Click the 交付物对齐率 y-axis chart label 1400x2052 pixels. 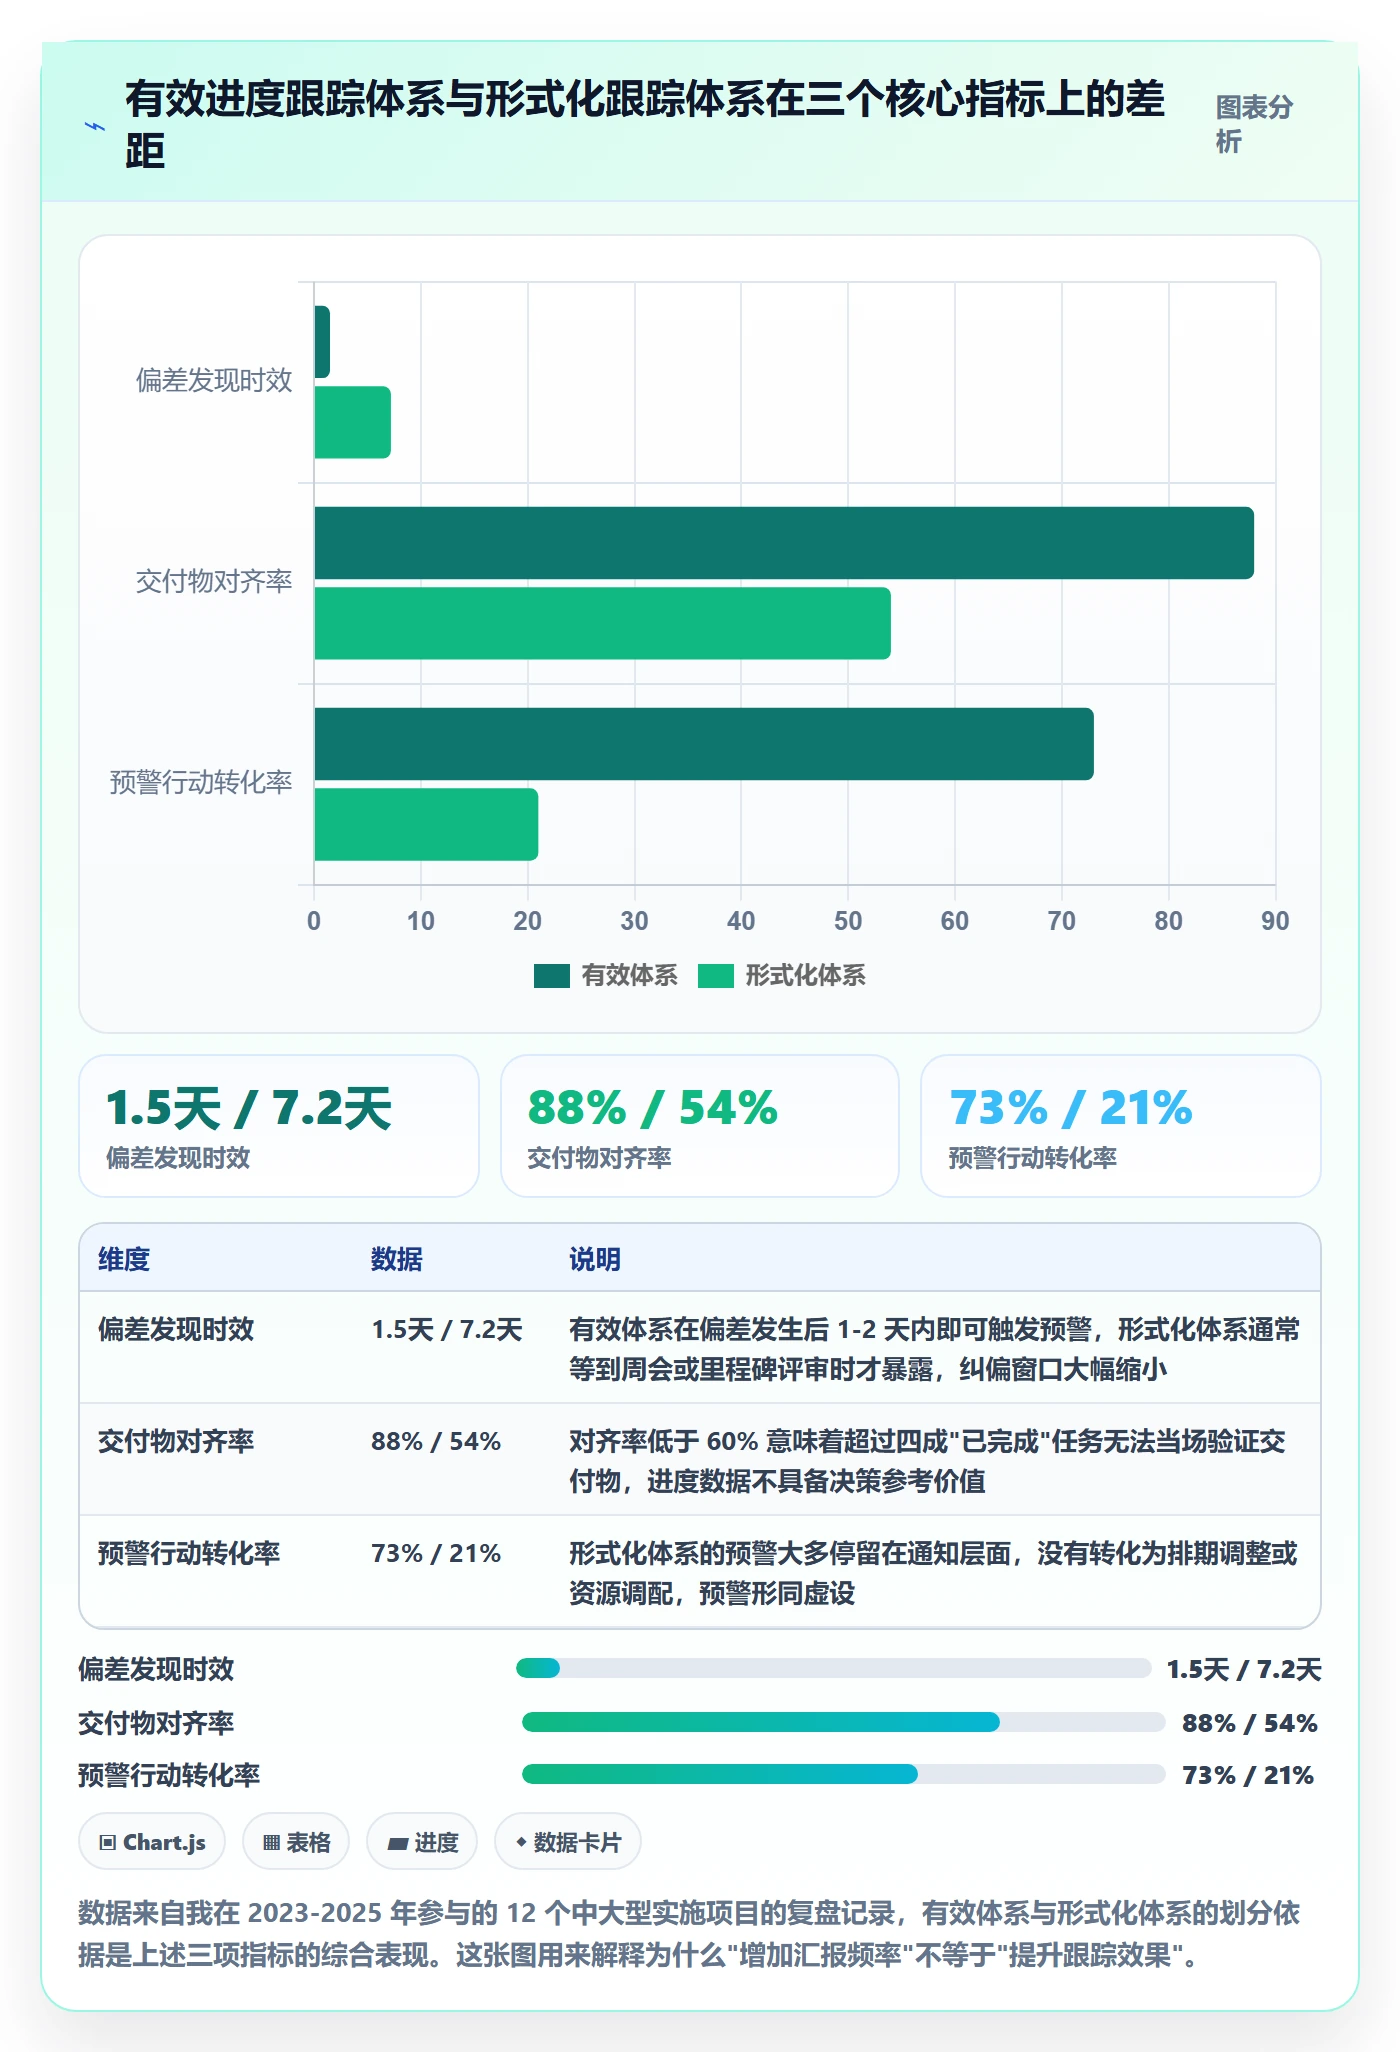214,581
